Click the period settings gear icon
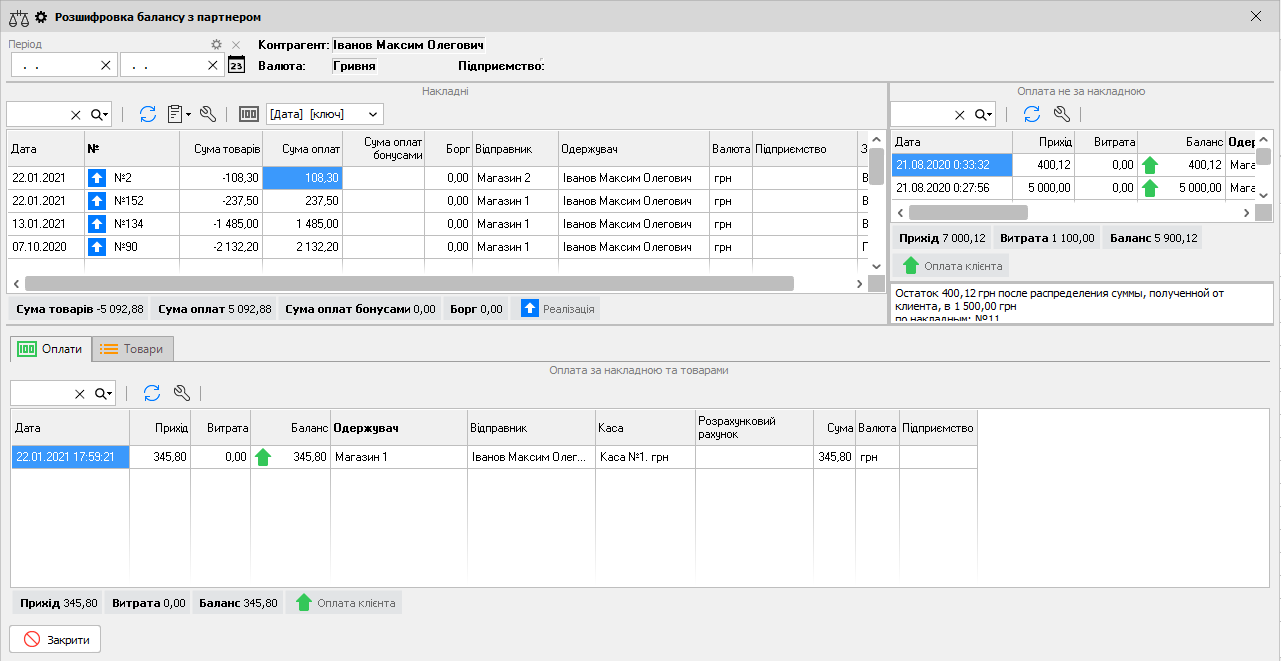 click(x=216, y=45)
